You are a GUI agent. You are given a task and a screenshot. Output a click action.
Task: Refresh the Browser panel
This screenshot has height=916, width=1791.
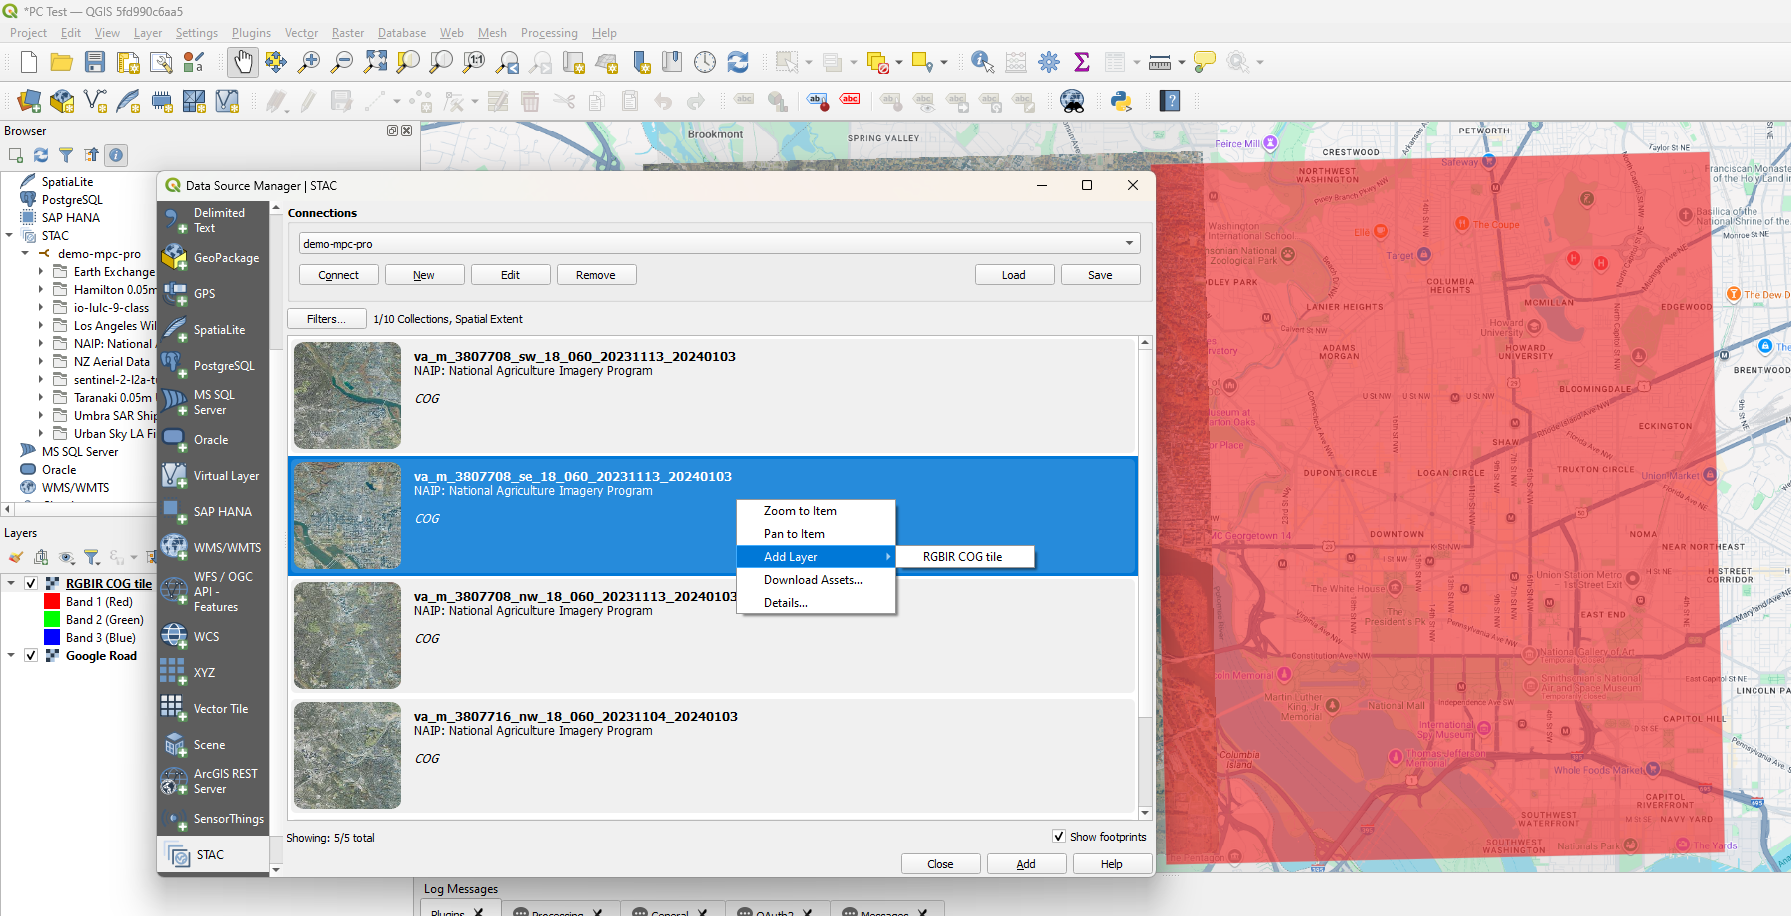tap(40, 155)
